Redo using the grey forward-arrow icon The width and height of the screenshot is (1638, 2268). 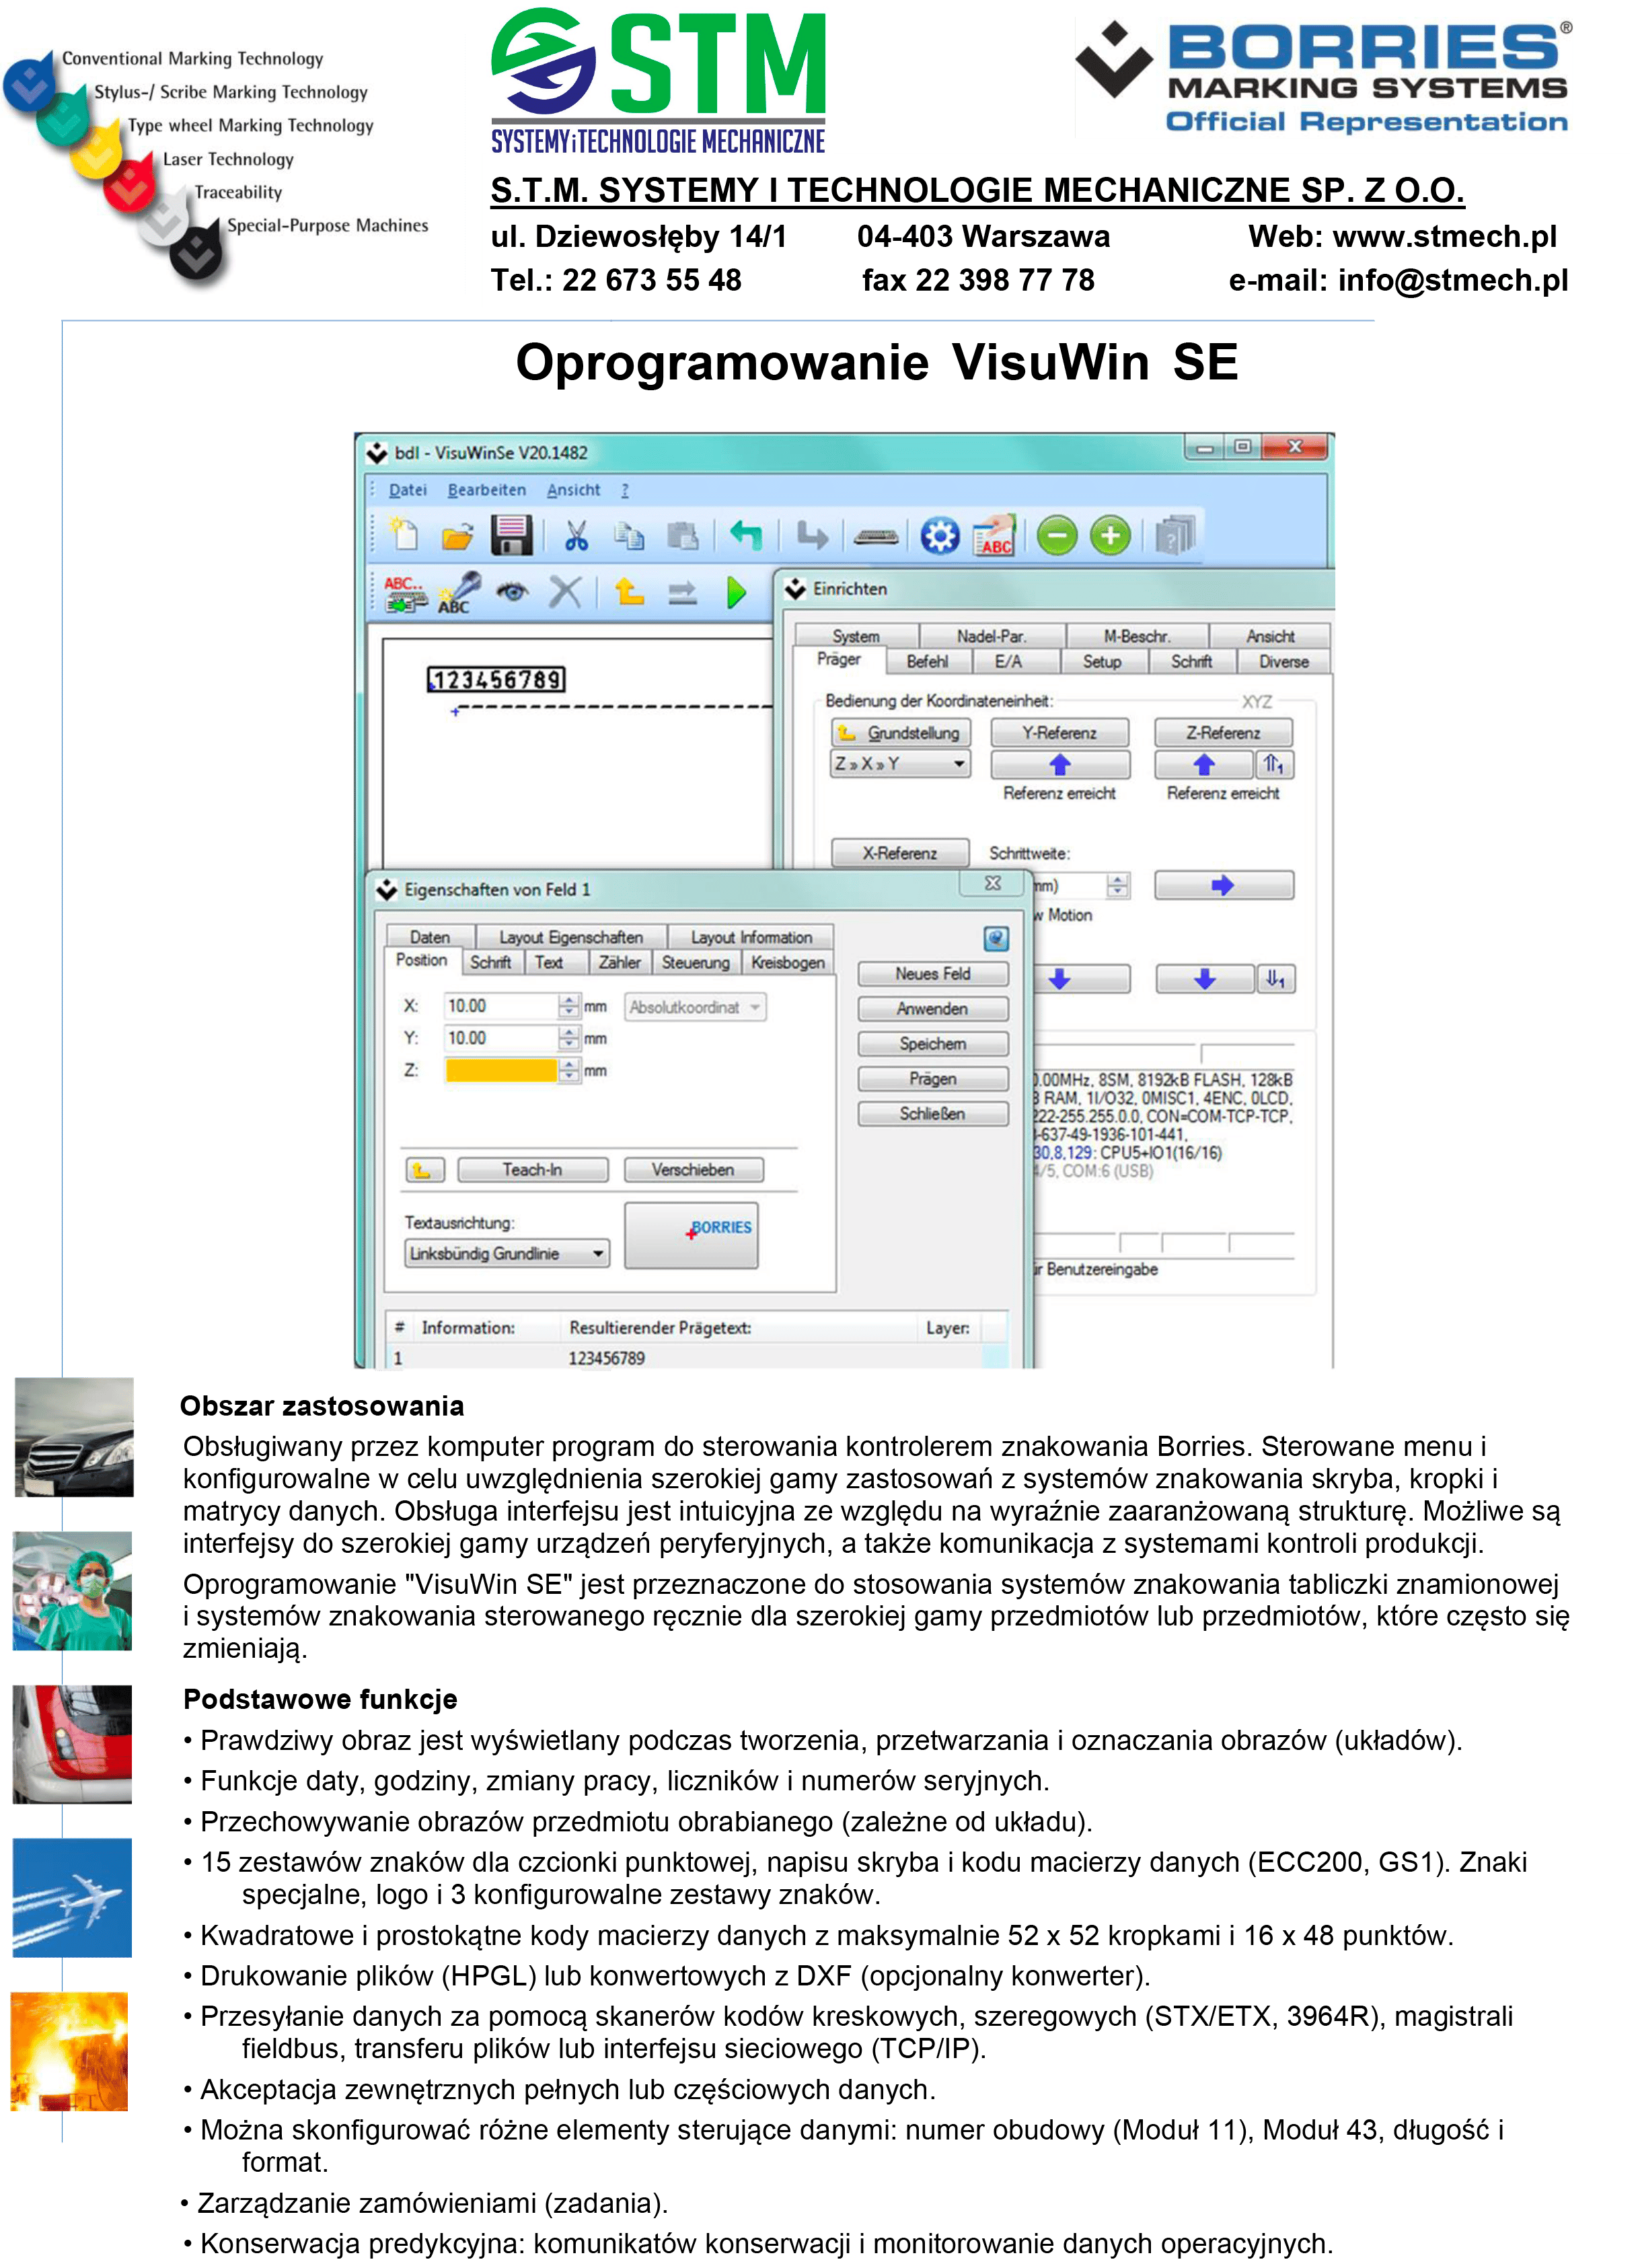[812, 536]
